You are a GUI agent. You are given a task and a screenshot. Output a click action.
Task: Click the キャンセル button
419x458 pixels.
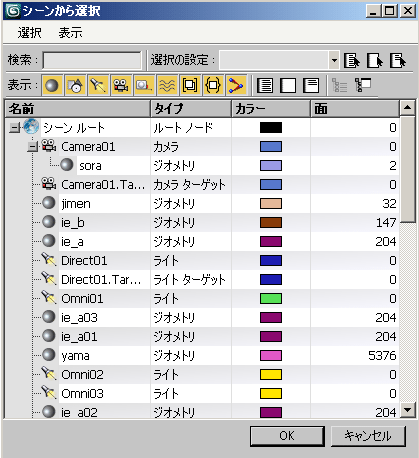coord(368,436)
